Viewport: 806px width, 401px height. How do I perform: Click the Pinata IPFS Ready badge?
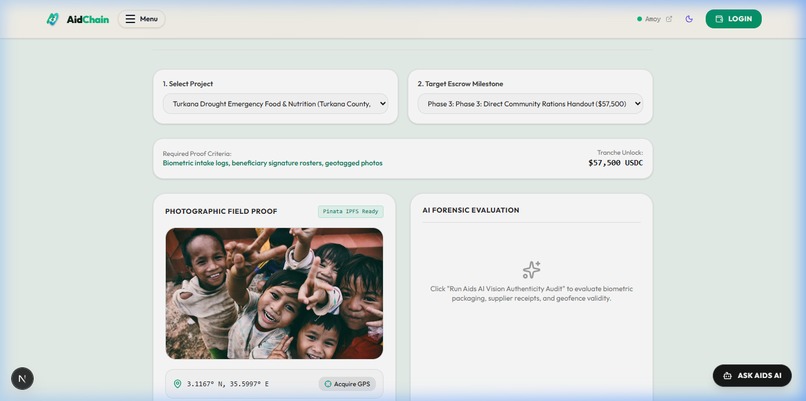click(351, 211)
